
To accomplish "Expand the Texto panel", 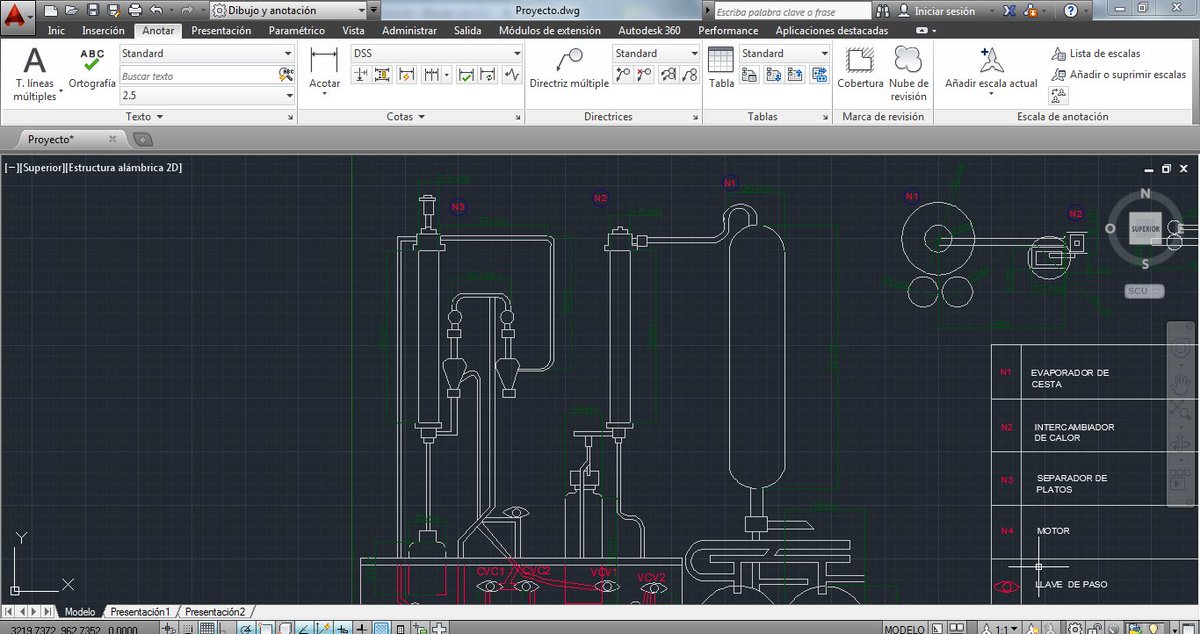I will click(x=145, y=117).
